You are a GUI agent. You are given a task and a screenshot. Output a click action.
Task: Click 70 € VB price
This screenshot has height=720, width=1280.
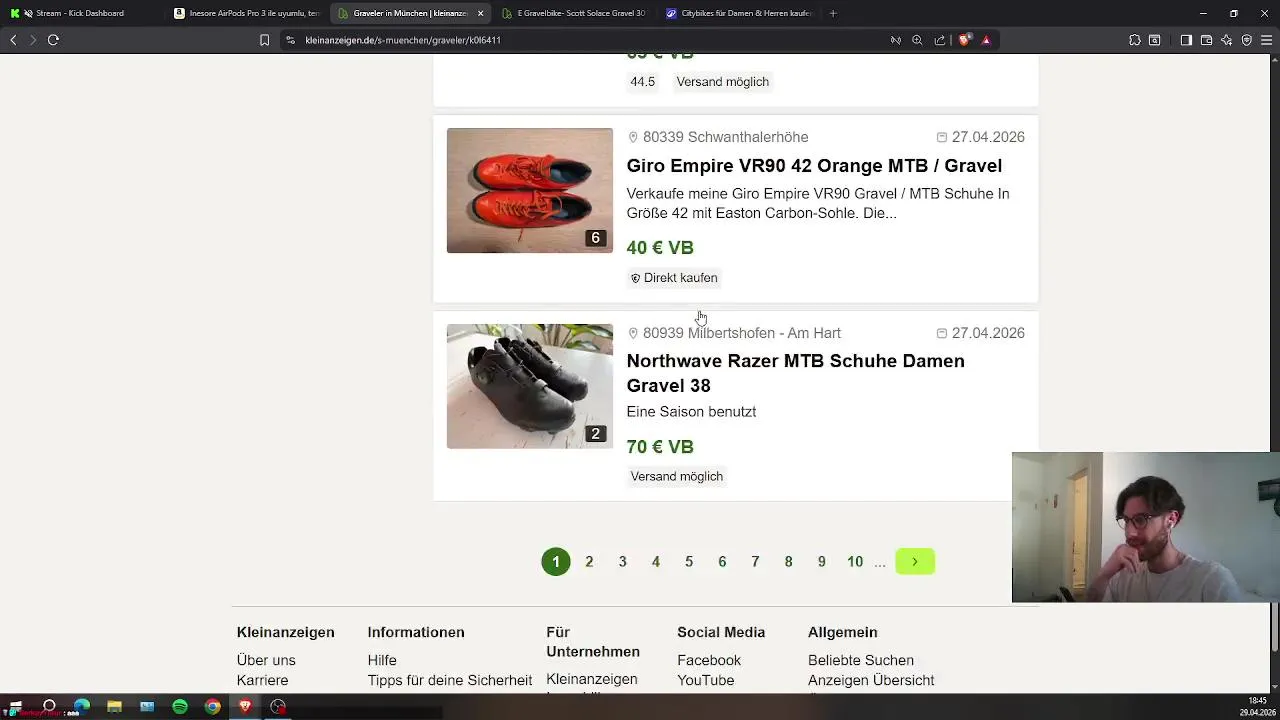660,447
